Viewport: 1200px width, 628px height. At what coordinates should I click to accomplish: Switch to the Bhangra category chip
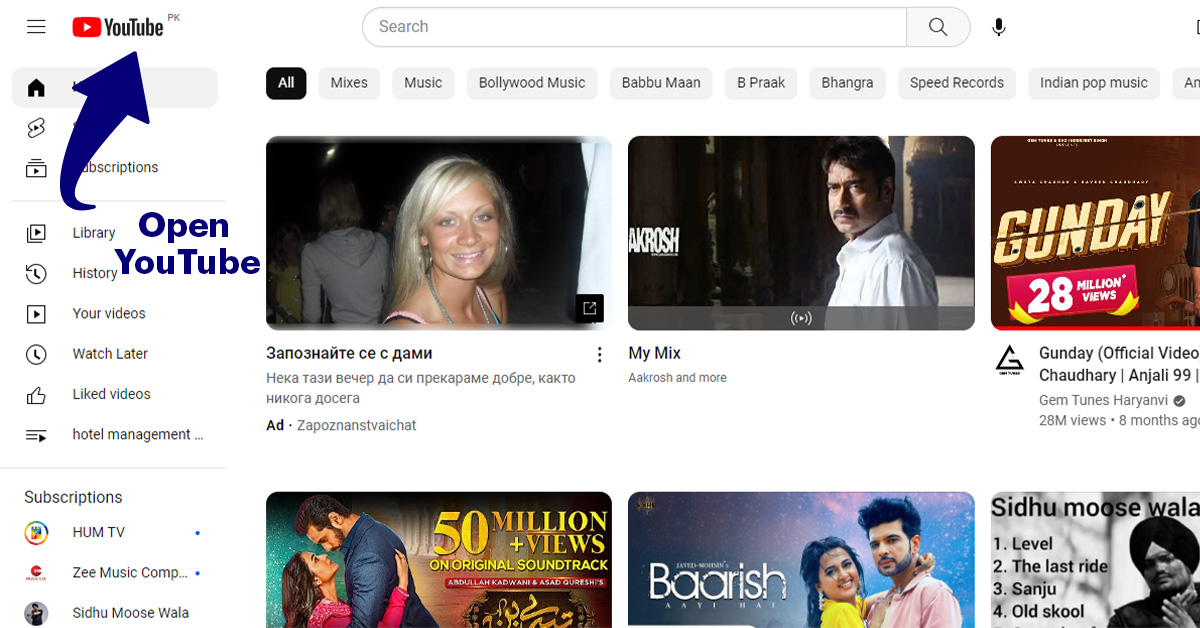tap(847, 83)
